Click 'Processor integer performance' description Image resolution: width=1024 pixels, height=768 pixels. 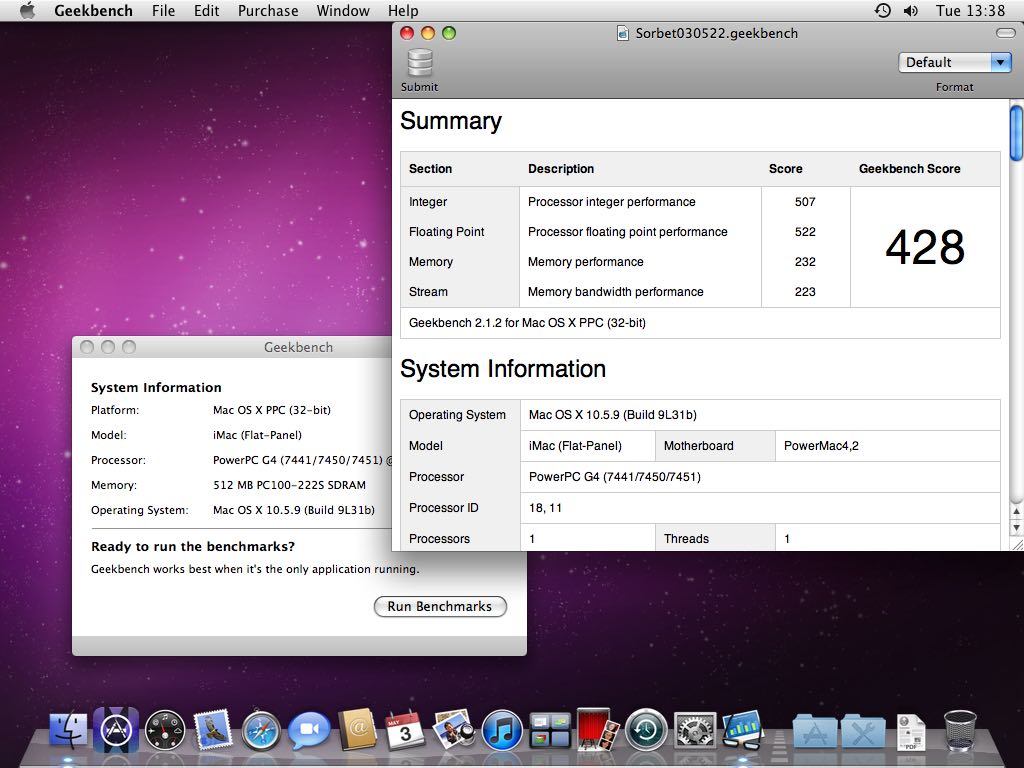(611, 202)
